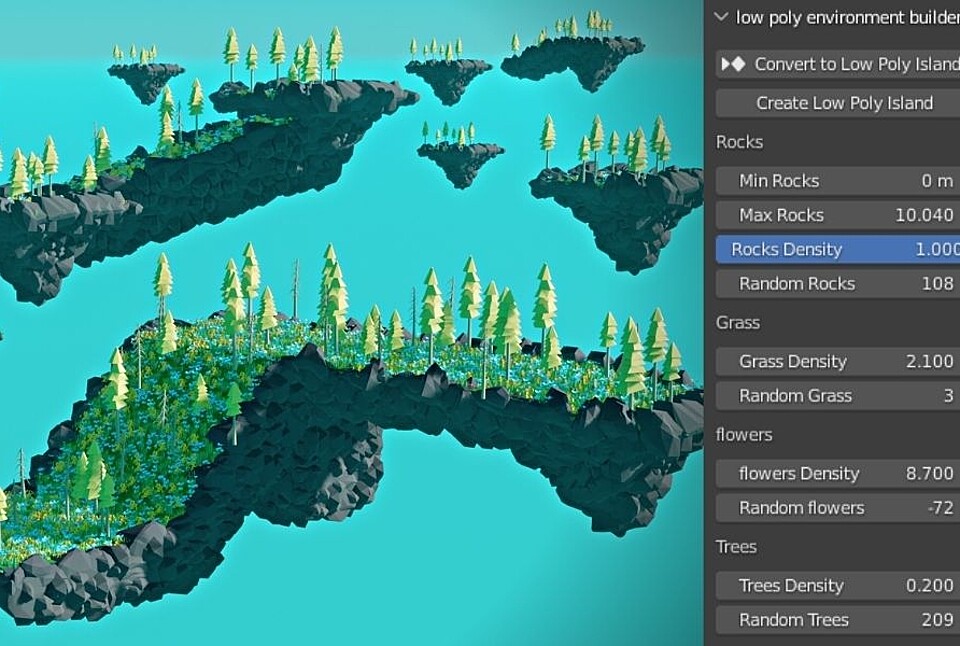
Task: Click the Rocks section header
Action: [738, 142]
